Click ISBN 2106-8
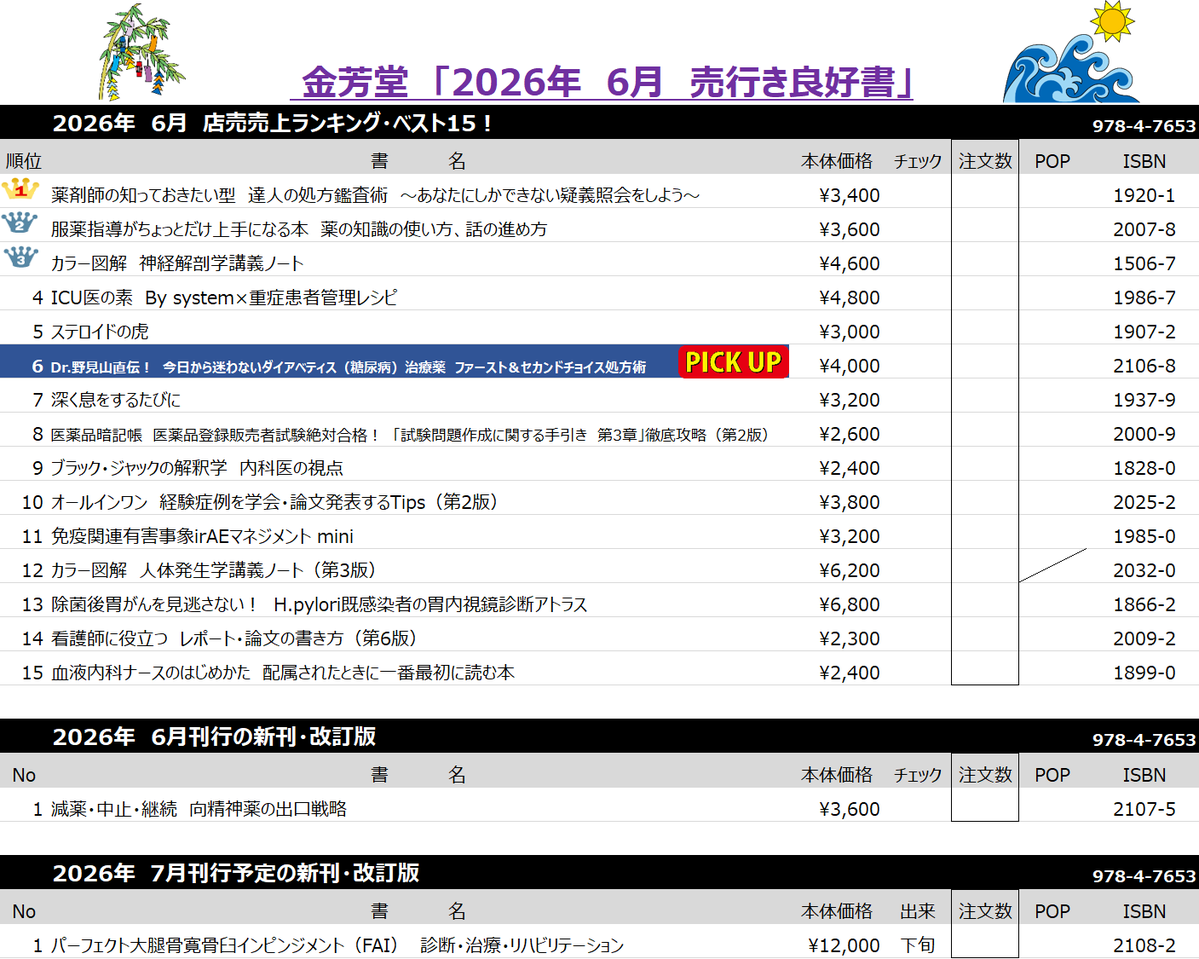1199x959 pixels. [1144, 366]
